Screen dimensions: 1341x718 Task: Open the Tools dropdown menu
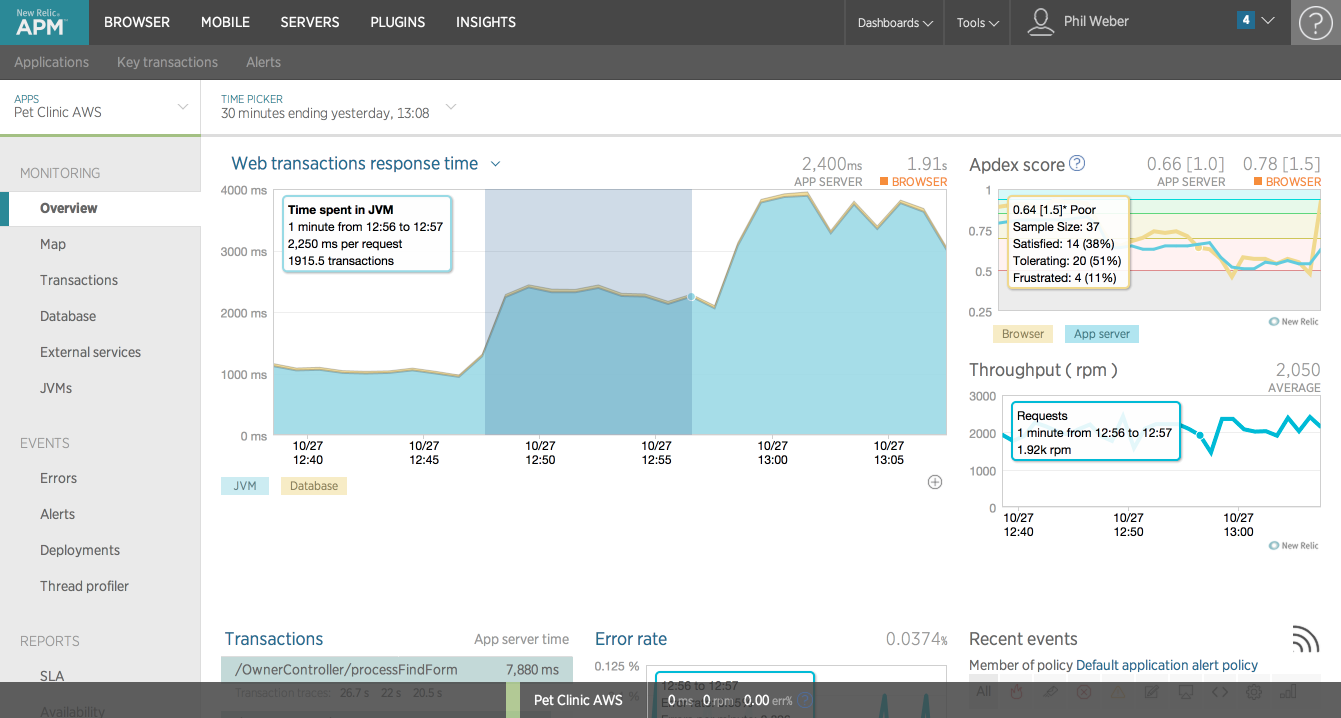coord(977,22)
